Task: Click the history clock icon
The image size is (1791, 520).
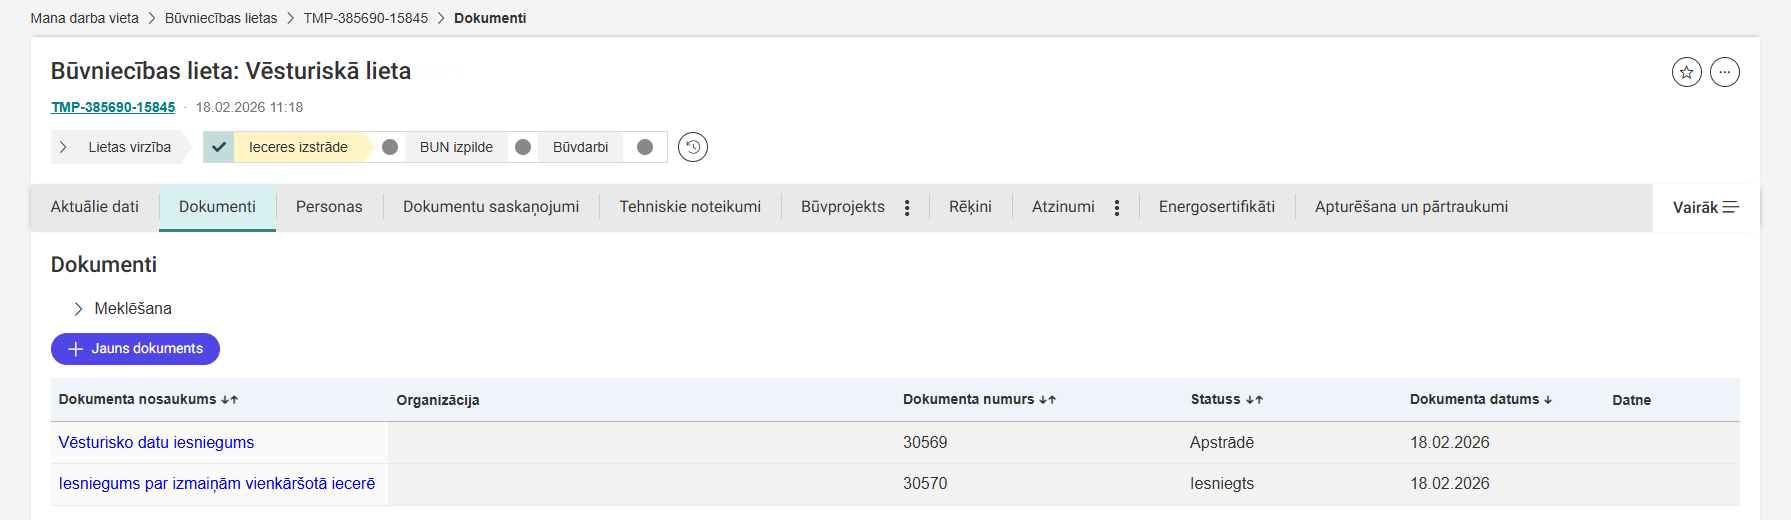Action: [x=692, y=147]
